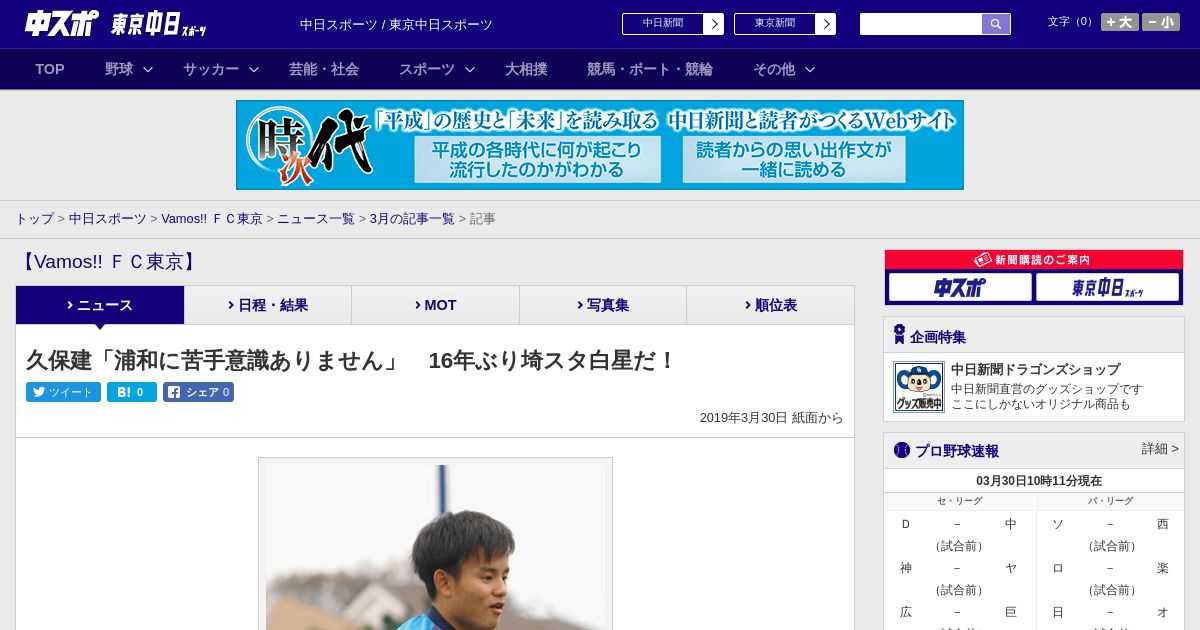This screenshot has width=1200, height=630.
Task: Select the 日程・結果 tab
Action: [x=268, y=305]
